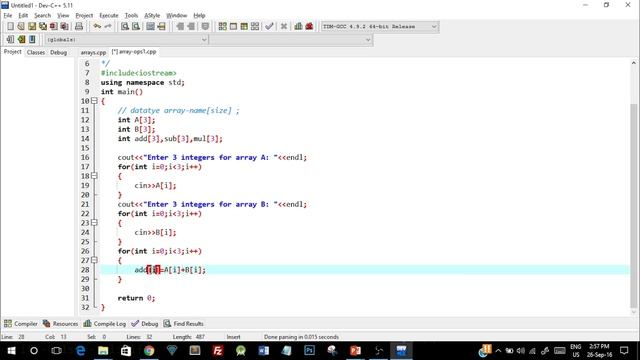Screen dimensions: 640x360
Task: Collapse the for loop block at line 23
Action: tap(94, 223)
